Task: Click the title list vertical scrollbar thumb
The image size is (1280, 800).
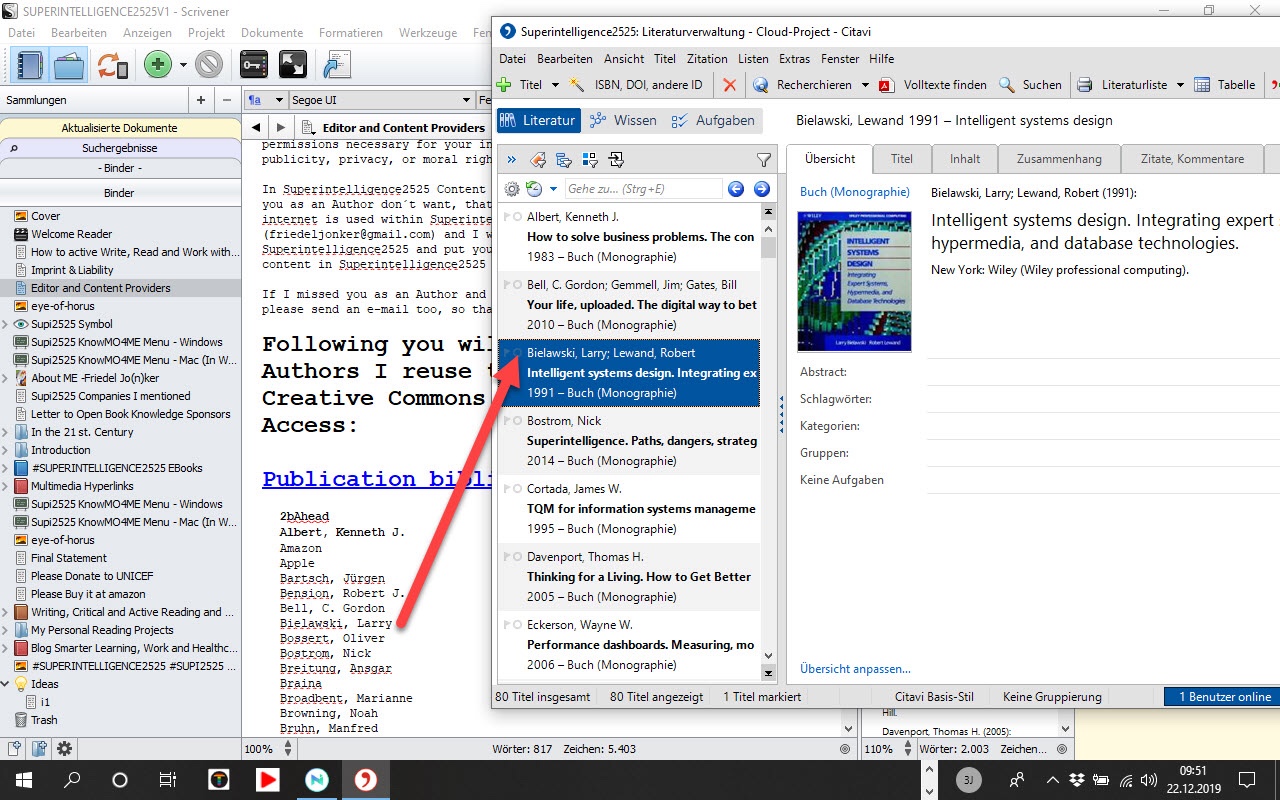Action: point(768,246)
